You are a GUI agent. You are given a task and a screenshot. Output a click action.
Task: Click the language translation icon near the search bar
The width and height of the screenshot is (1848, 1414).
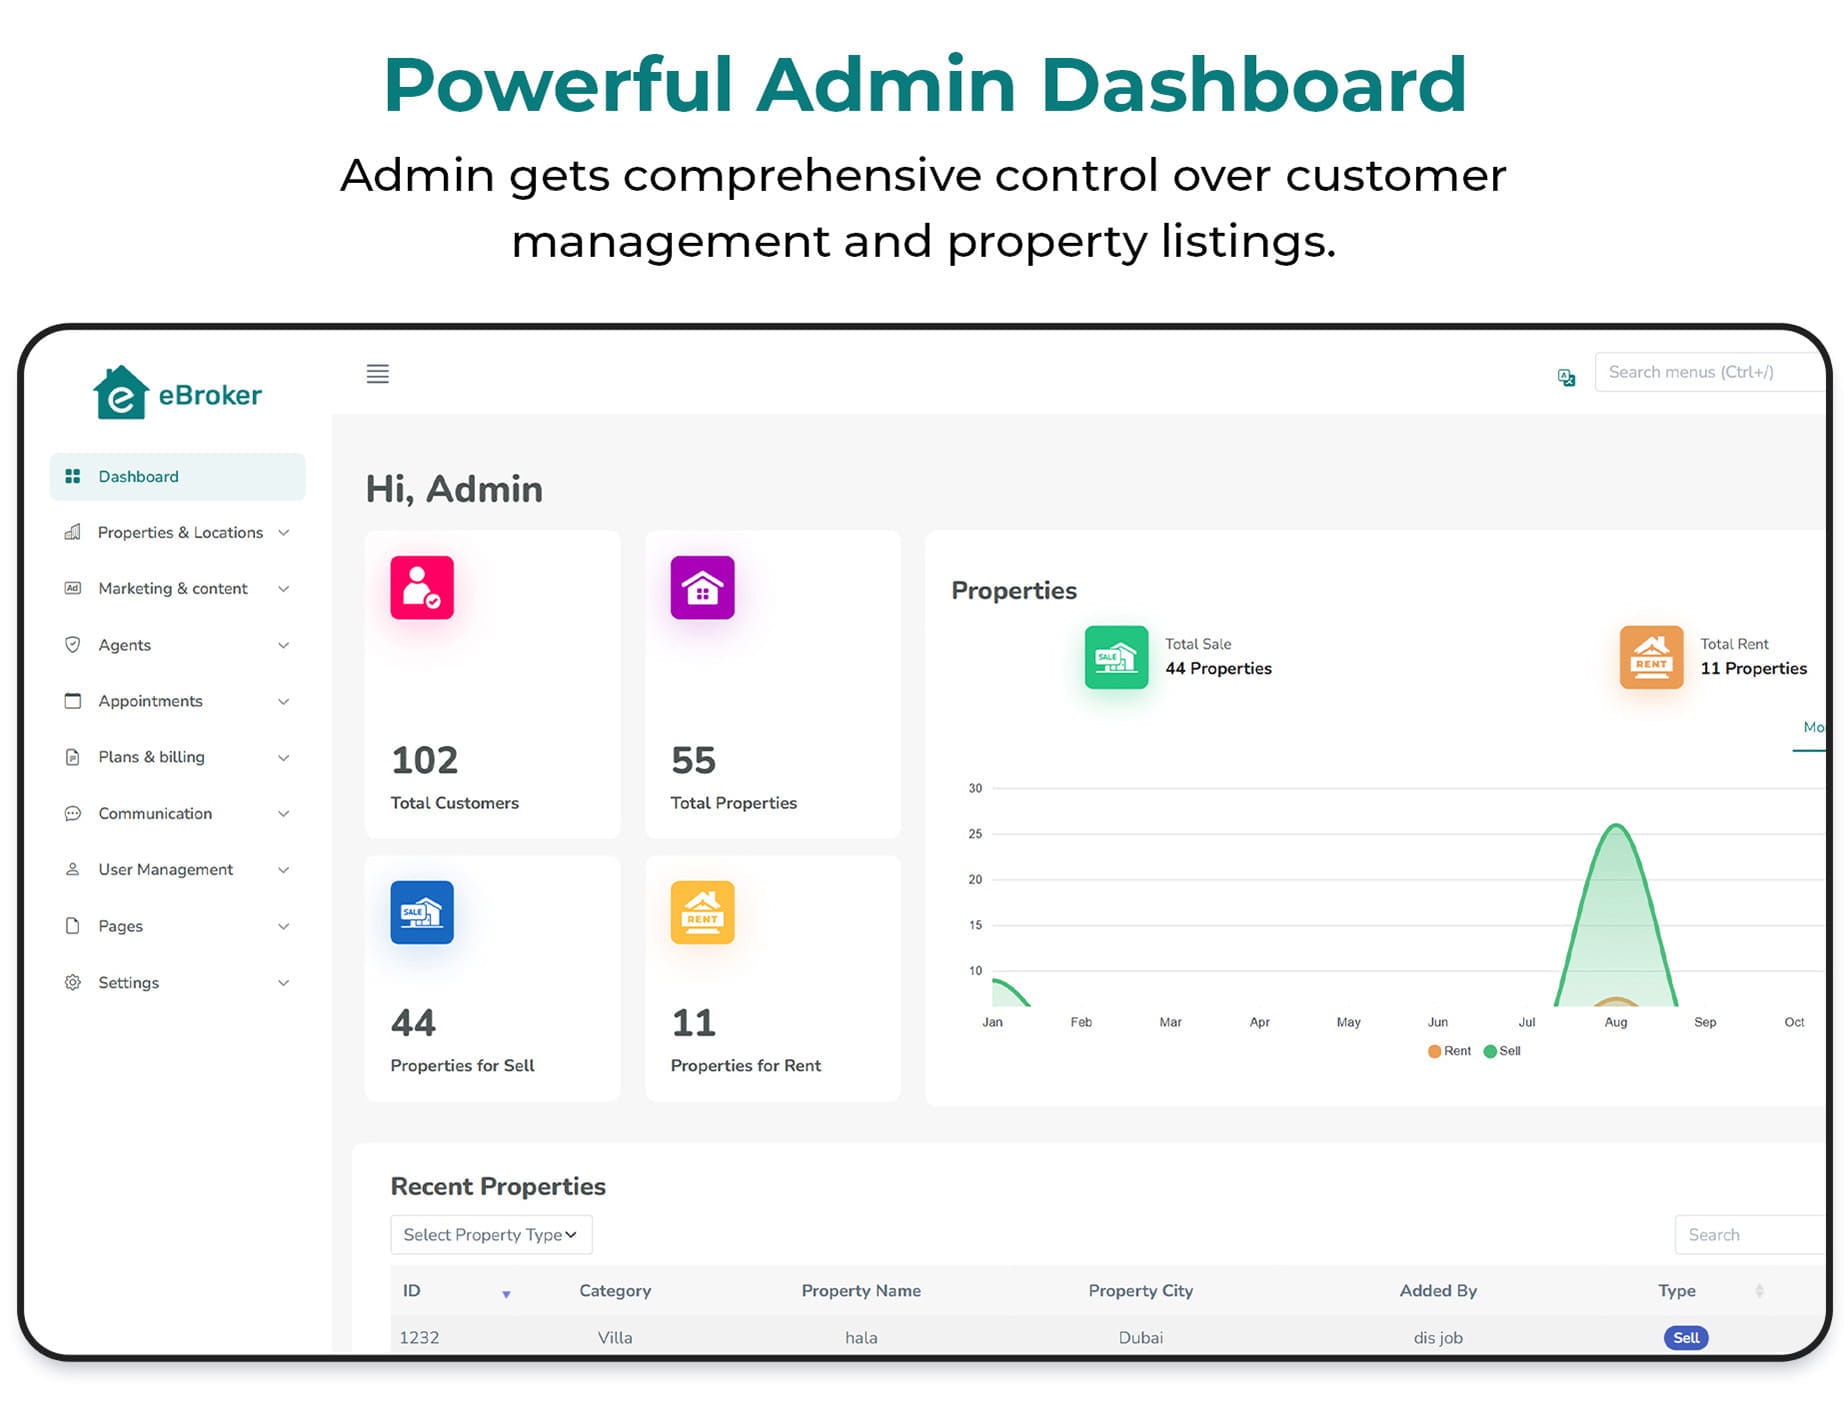(x=1566, y=378)
